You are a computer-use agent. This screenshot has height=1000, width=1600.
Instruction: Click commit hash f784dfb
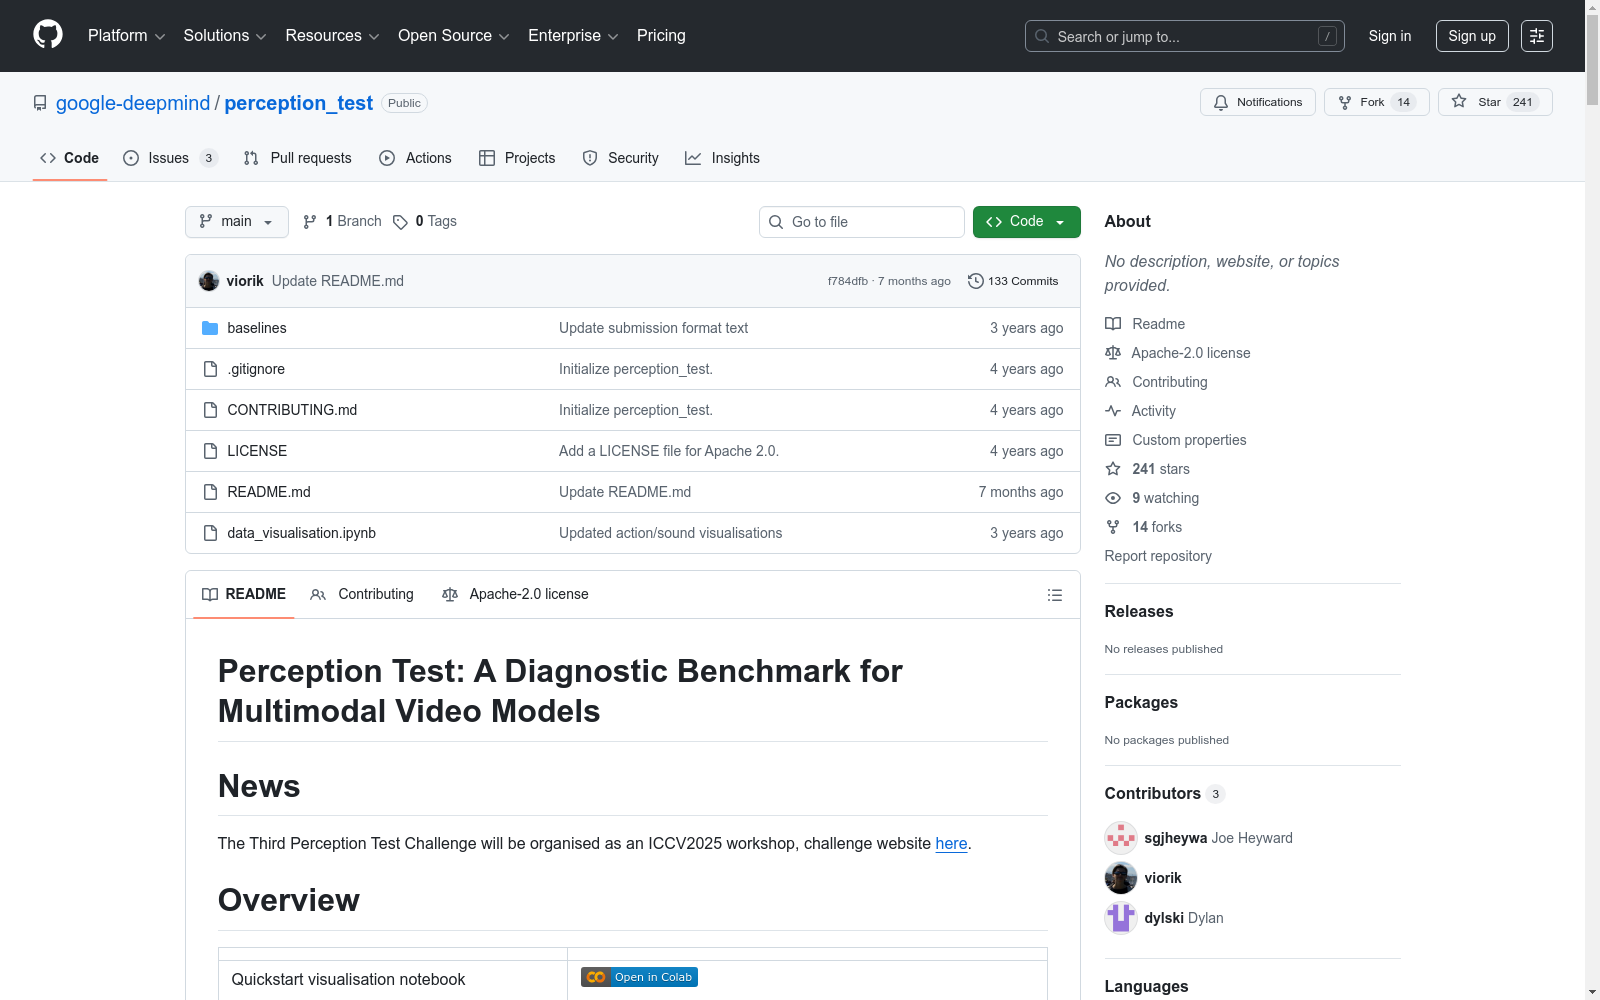[x=847, y=281]
